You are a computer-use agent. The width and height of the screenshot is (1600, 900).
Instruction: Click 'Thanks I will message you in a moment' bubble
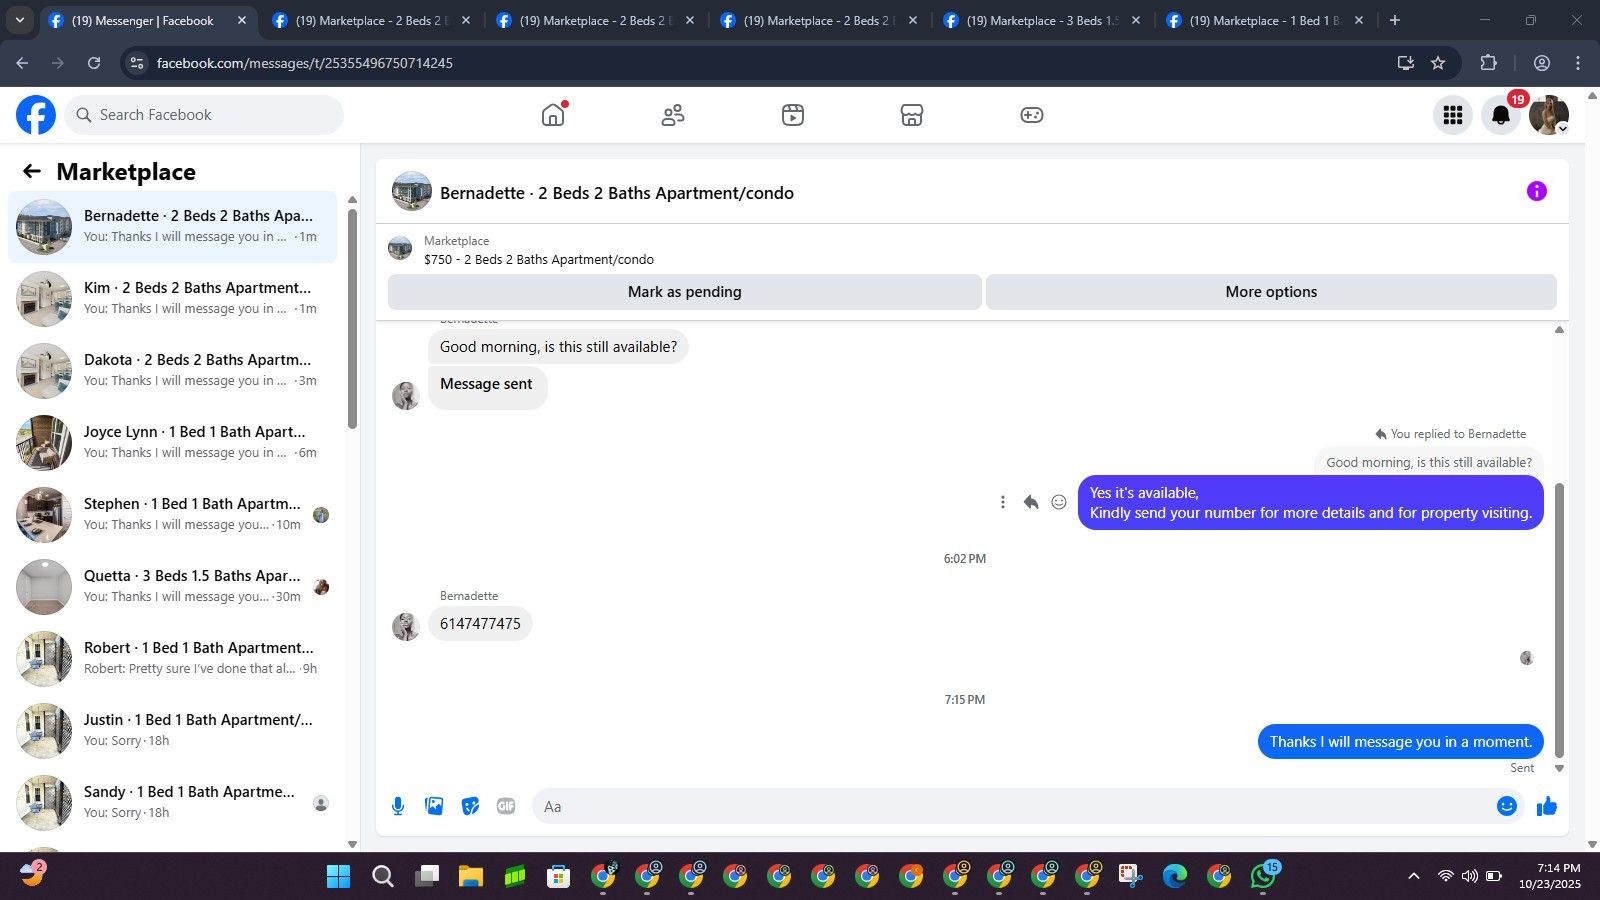[x=1401, y=742]
